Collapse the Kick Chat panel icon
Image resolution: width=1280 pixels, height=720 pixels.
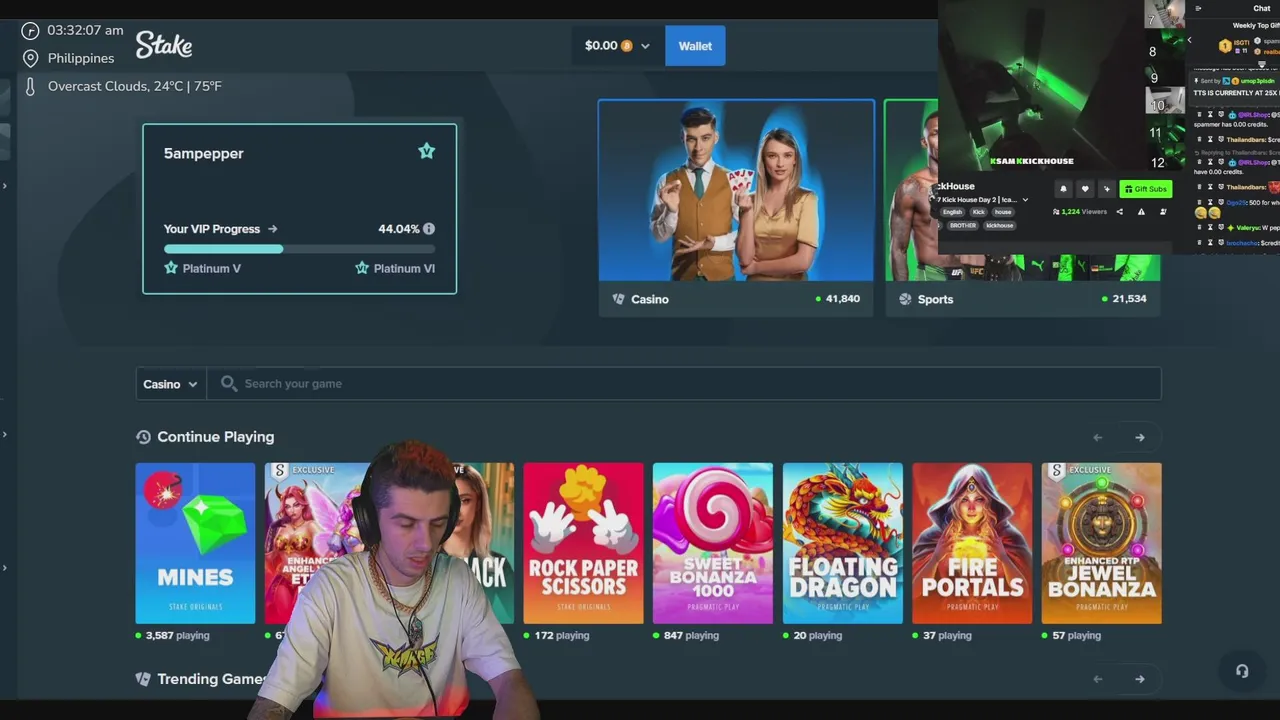coord(1198,8)
